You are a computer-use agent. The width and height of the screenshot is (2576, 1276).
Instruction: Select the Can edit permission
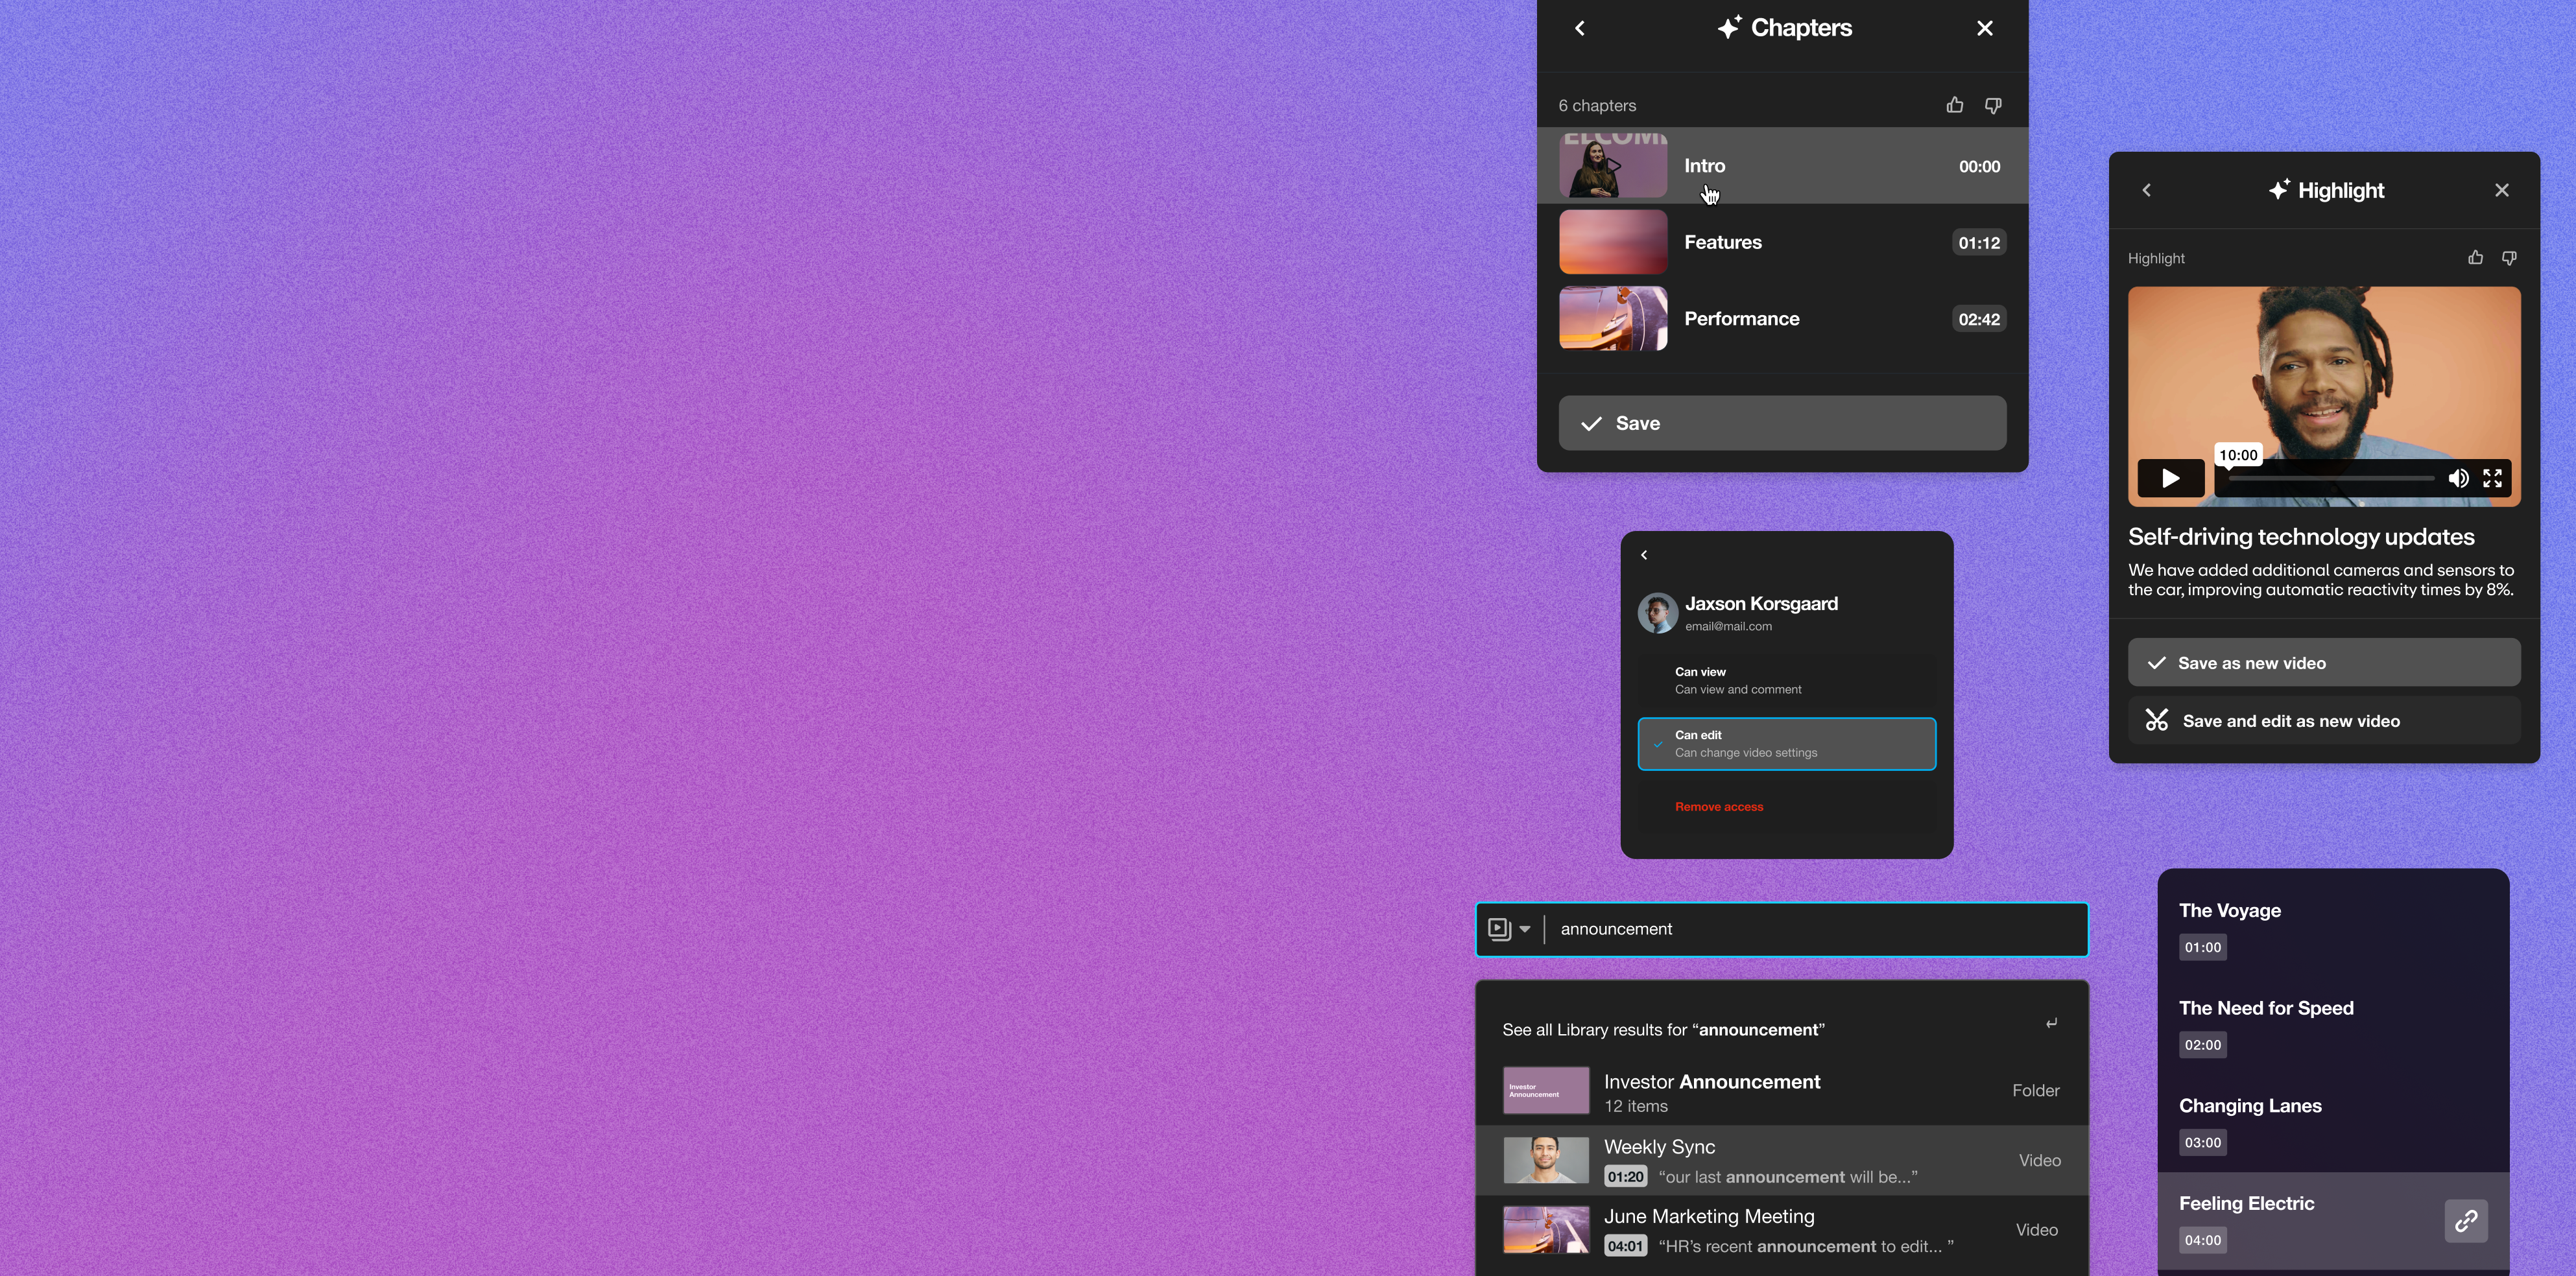click(1786, 744)
